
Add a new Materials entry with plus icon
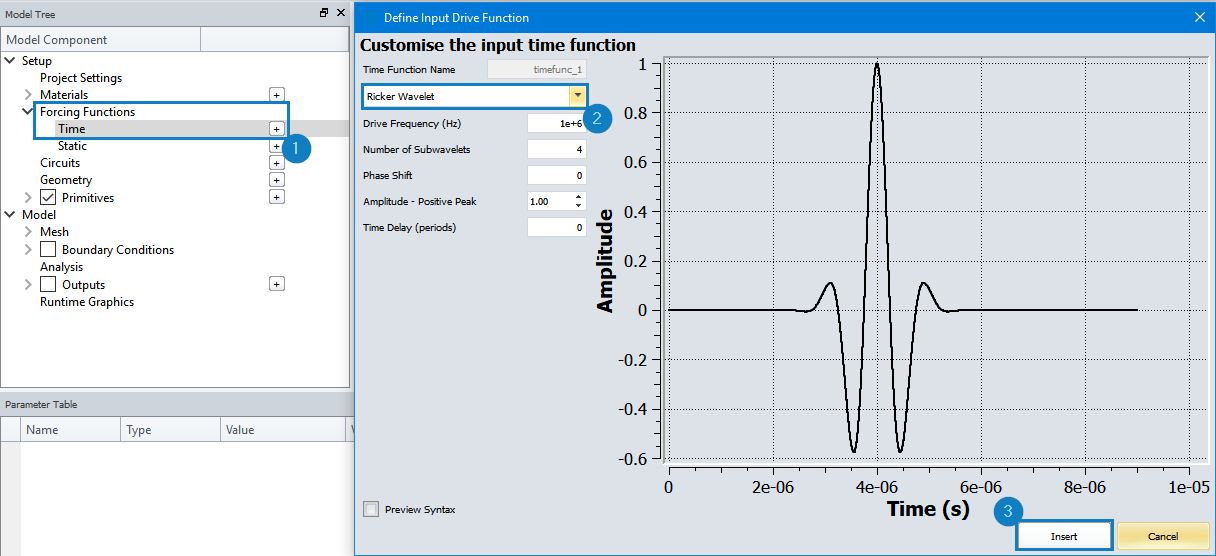[x=276, y=94]
